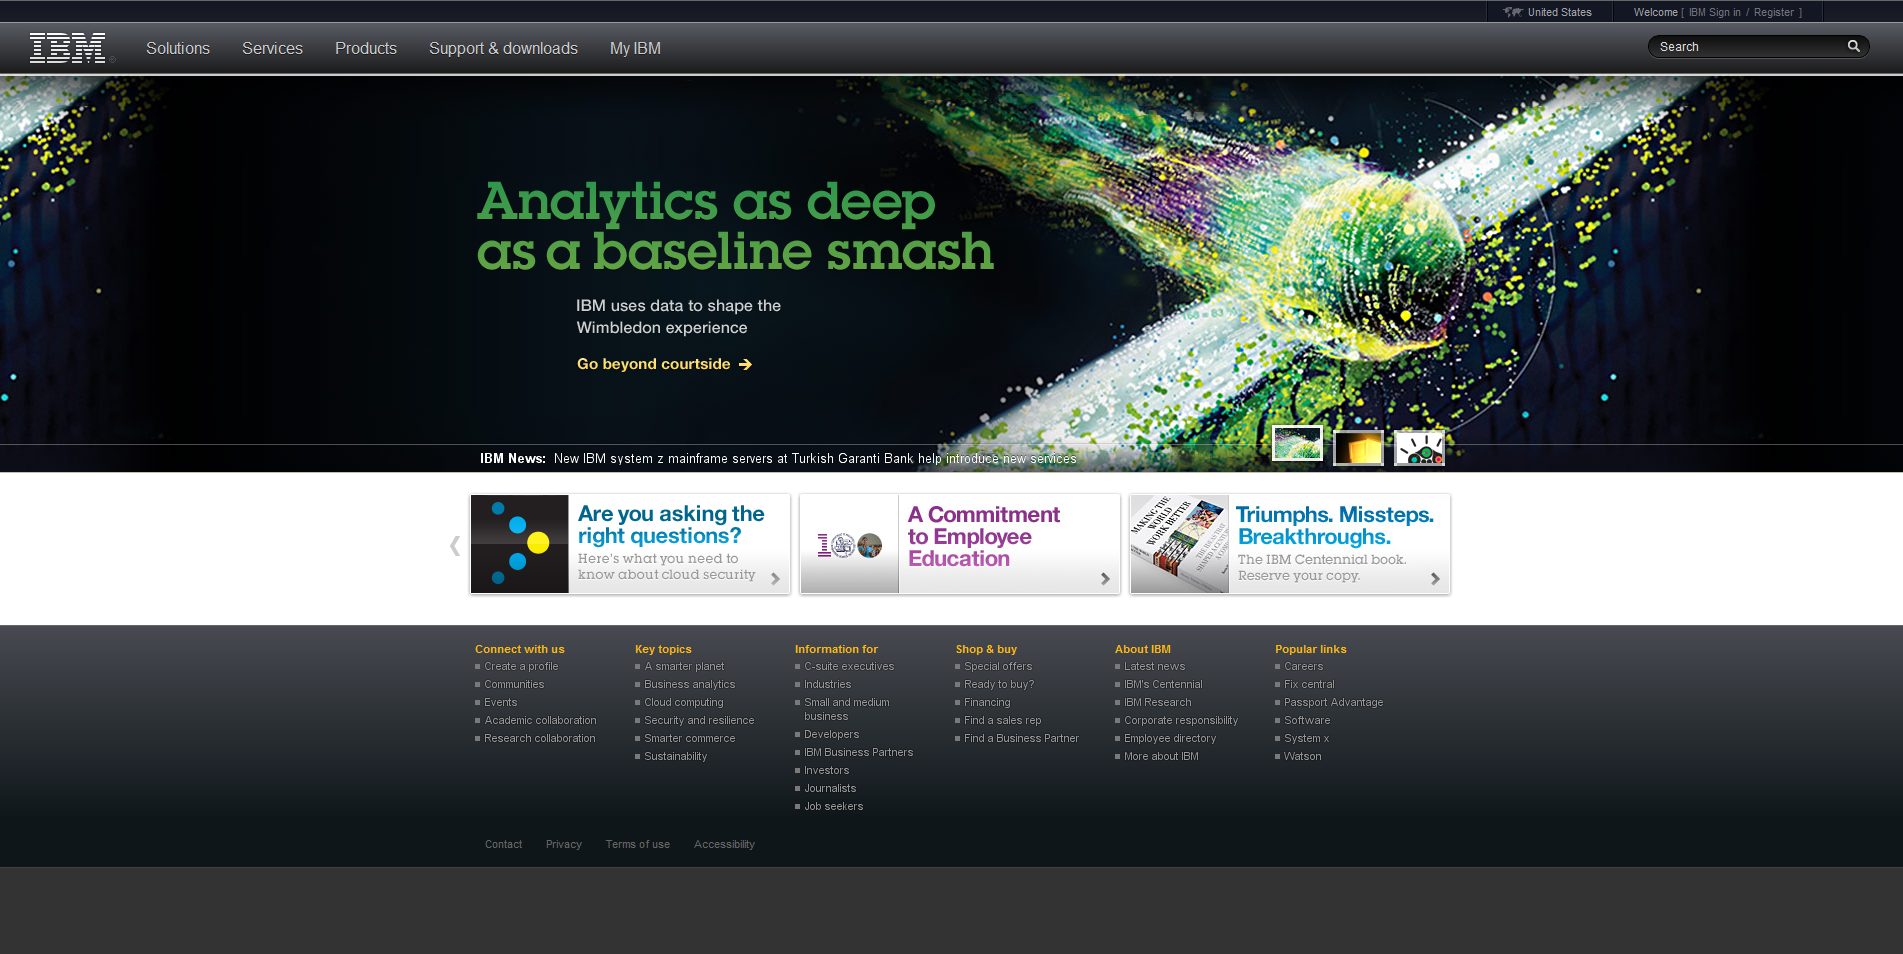Click the cloud security card arrow icon
1903x954 pixels.
(775, 579)
